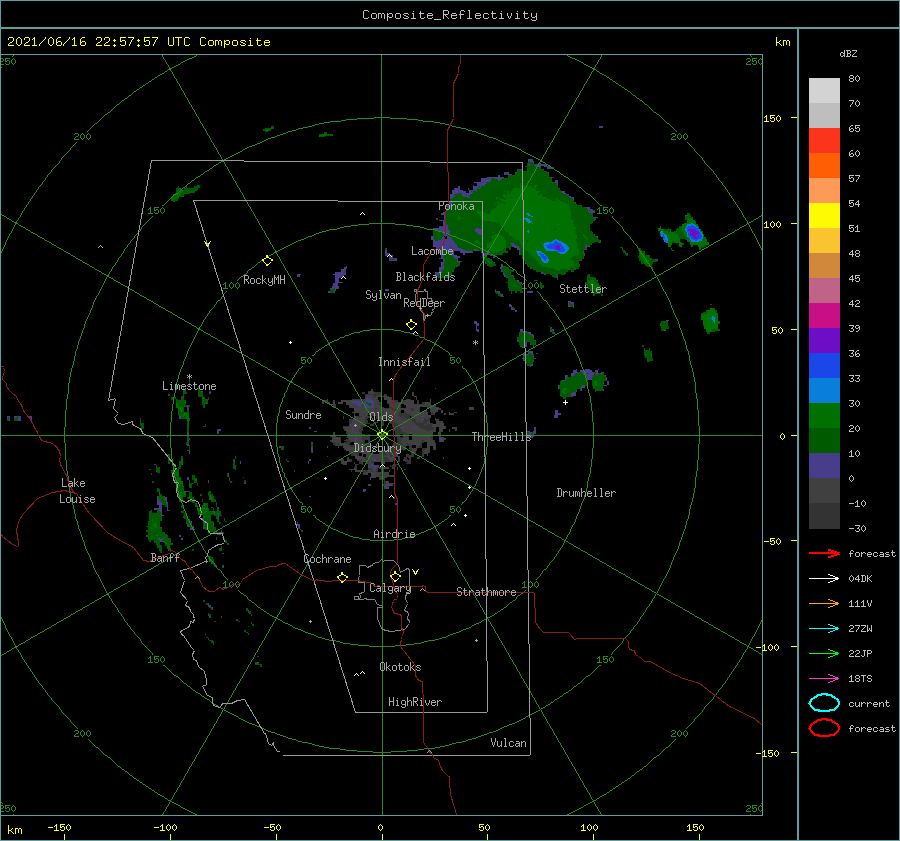Click the Innisfail town label

(404, 362)
